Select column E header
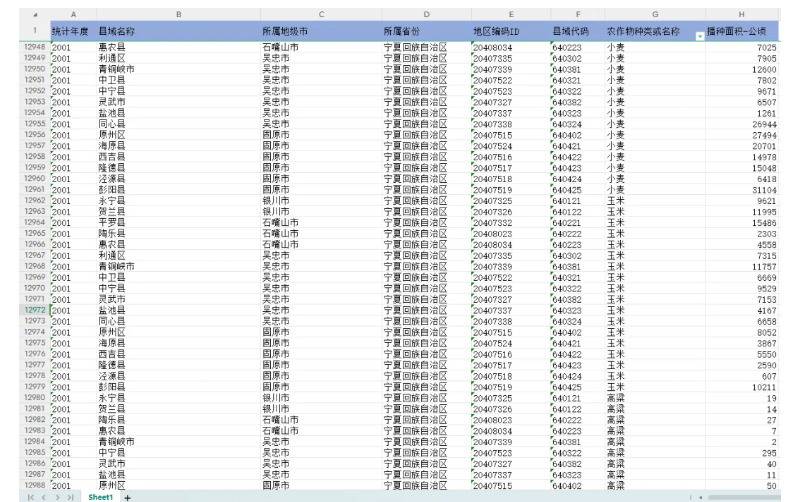Screen dimensions: 796x502 point(511,14)
